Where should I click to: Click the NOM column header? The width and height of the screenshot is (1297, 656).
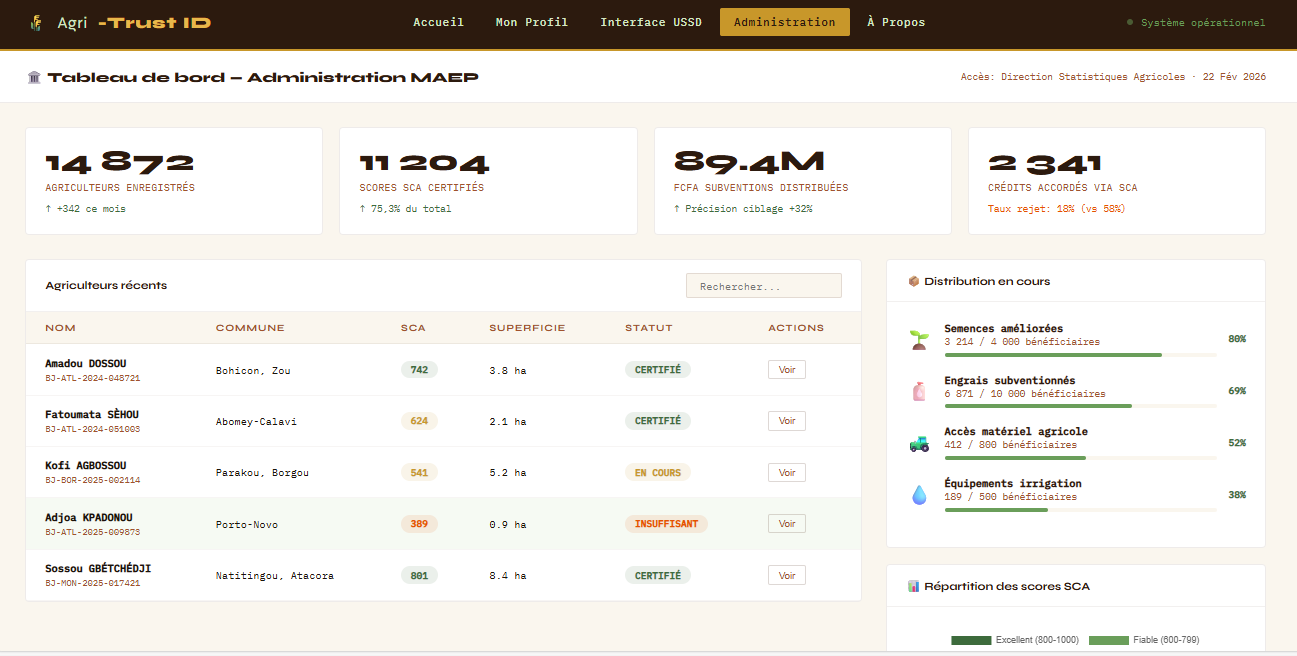(x=60, y=328)
